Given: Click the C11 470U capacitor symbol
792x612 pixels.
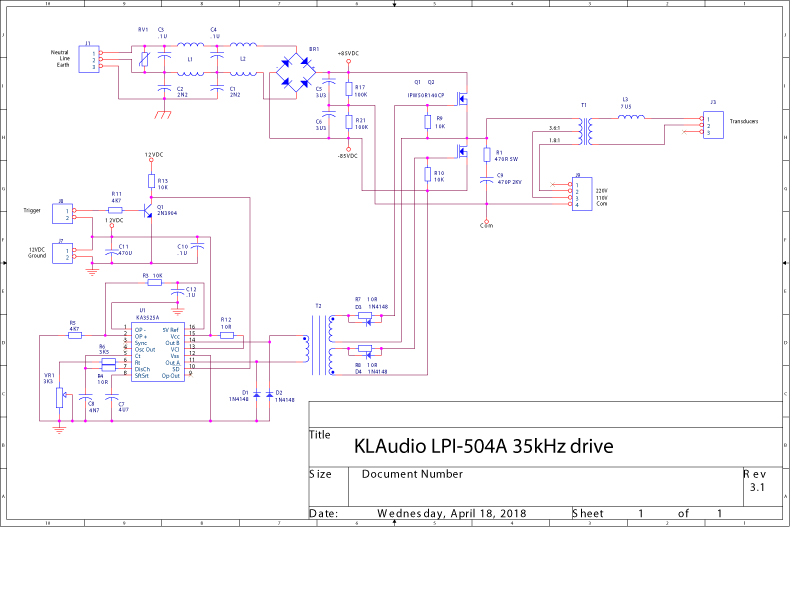Looking at the screenshot, I should pyautogui.click(x=112, y=250).
